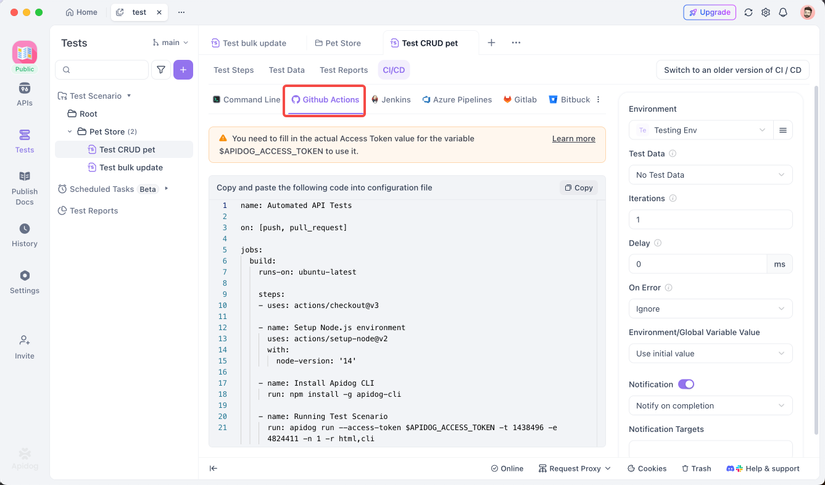Switch to the Jenkins tab

click(391, 100)
